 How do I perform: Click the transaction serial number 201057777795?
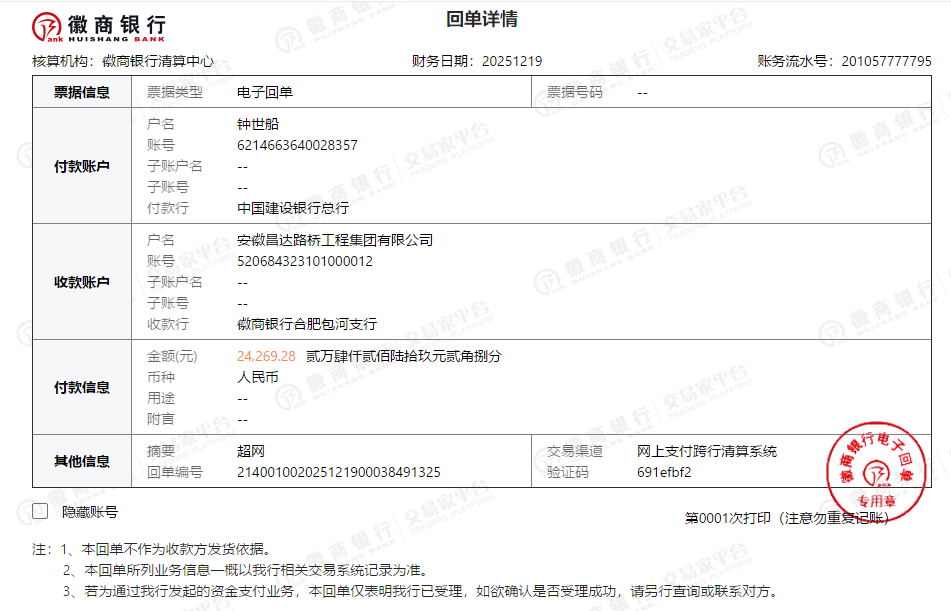click(886, 61)
